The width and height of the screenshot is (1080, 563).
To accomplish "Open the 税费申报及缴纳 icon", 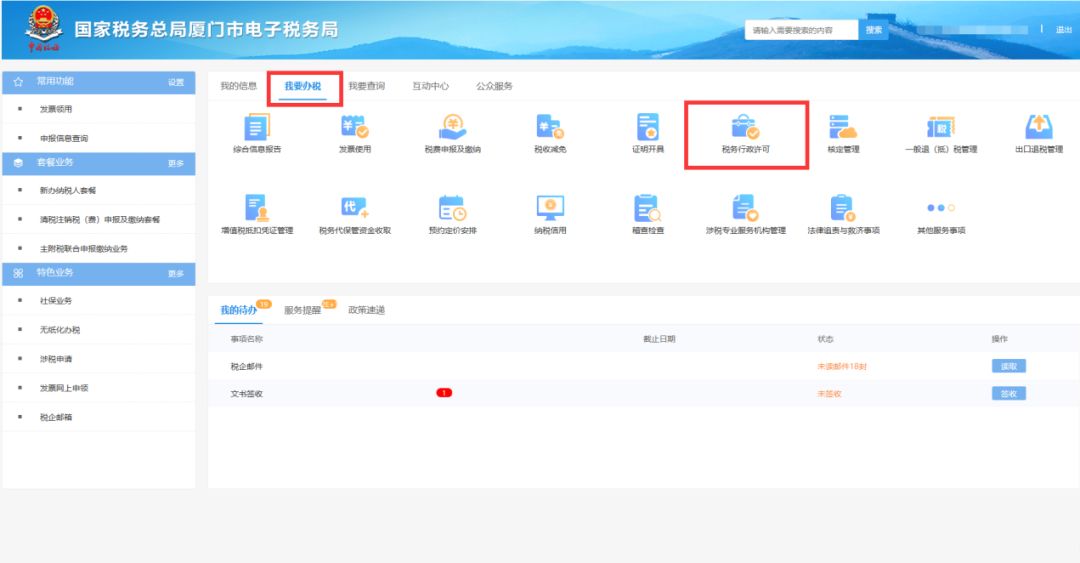I will click(x=453, y=127).
